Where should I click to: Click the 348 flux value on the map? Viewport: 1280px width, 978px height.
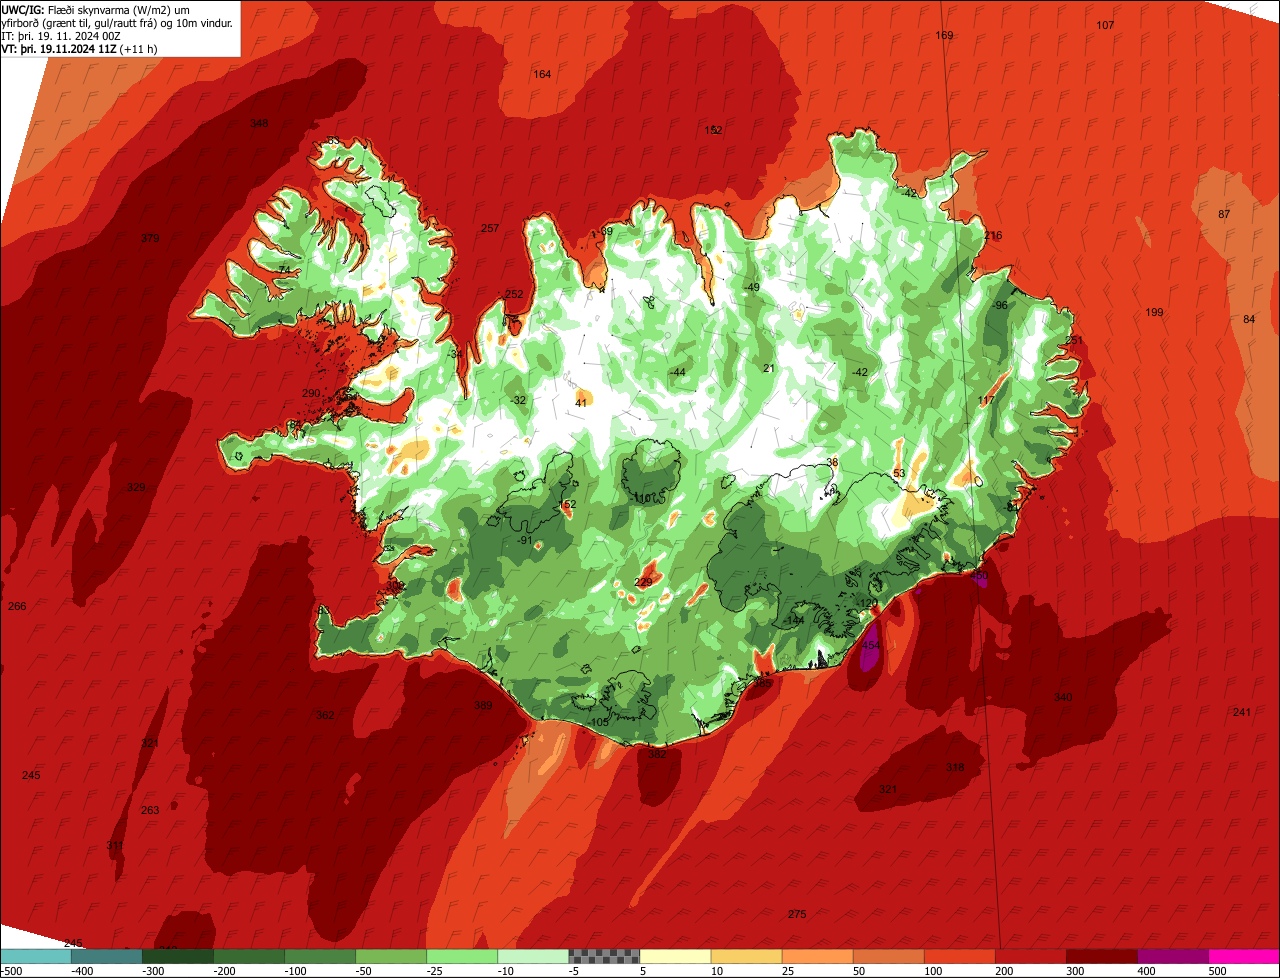point(259,124)
